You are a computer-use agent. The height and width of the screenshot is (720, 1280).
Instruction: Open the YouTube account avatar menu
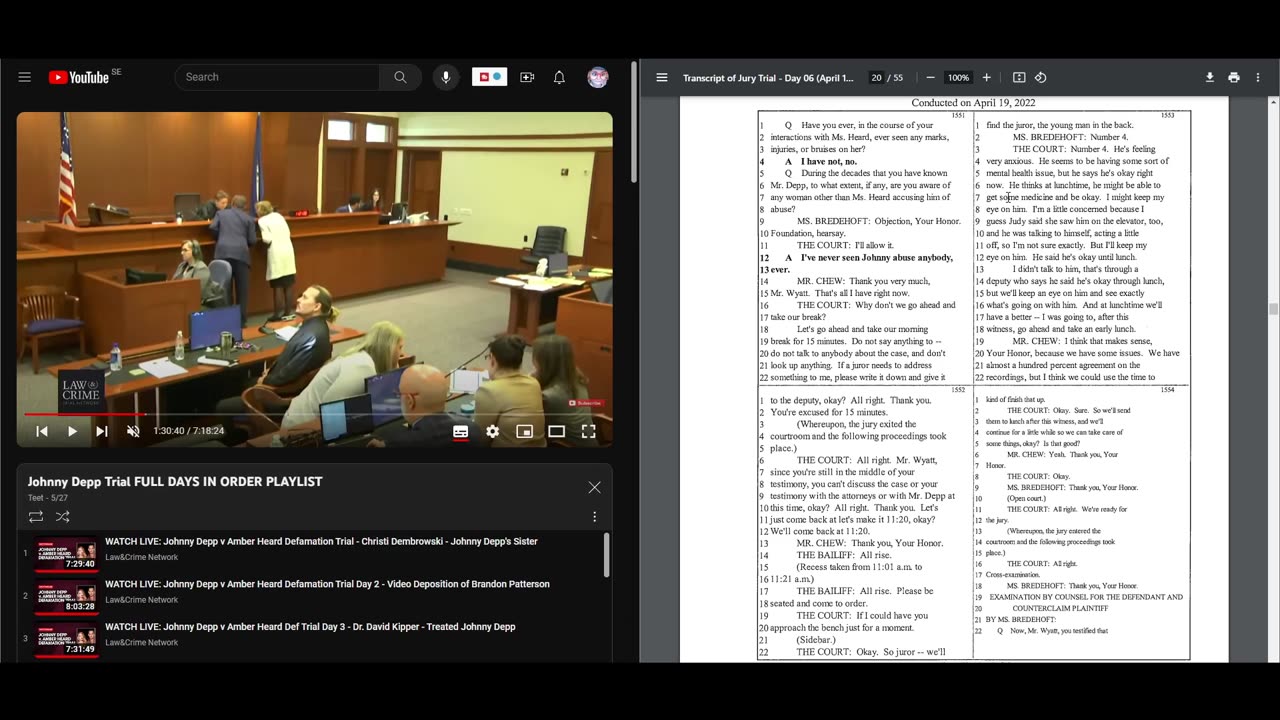pos(598,77)
